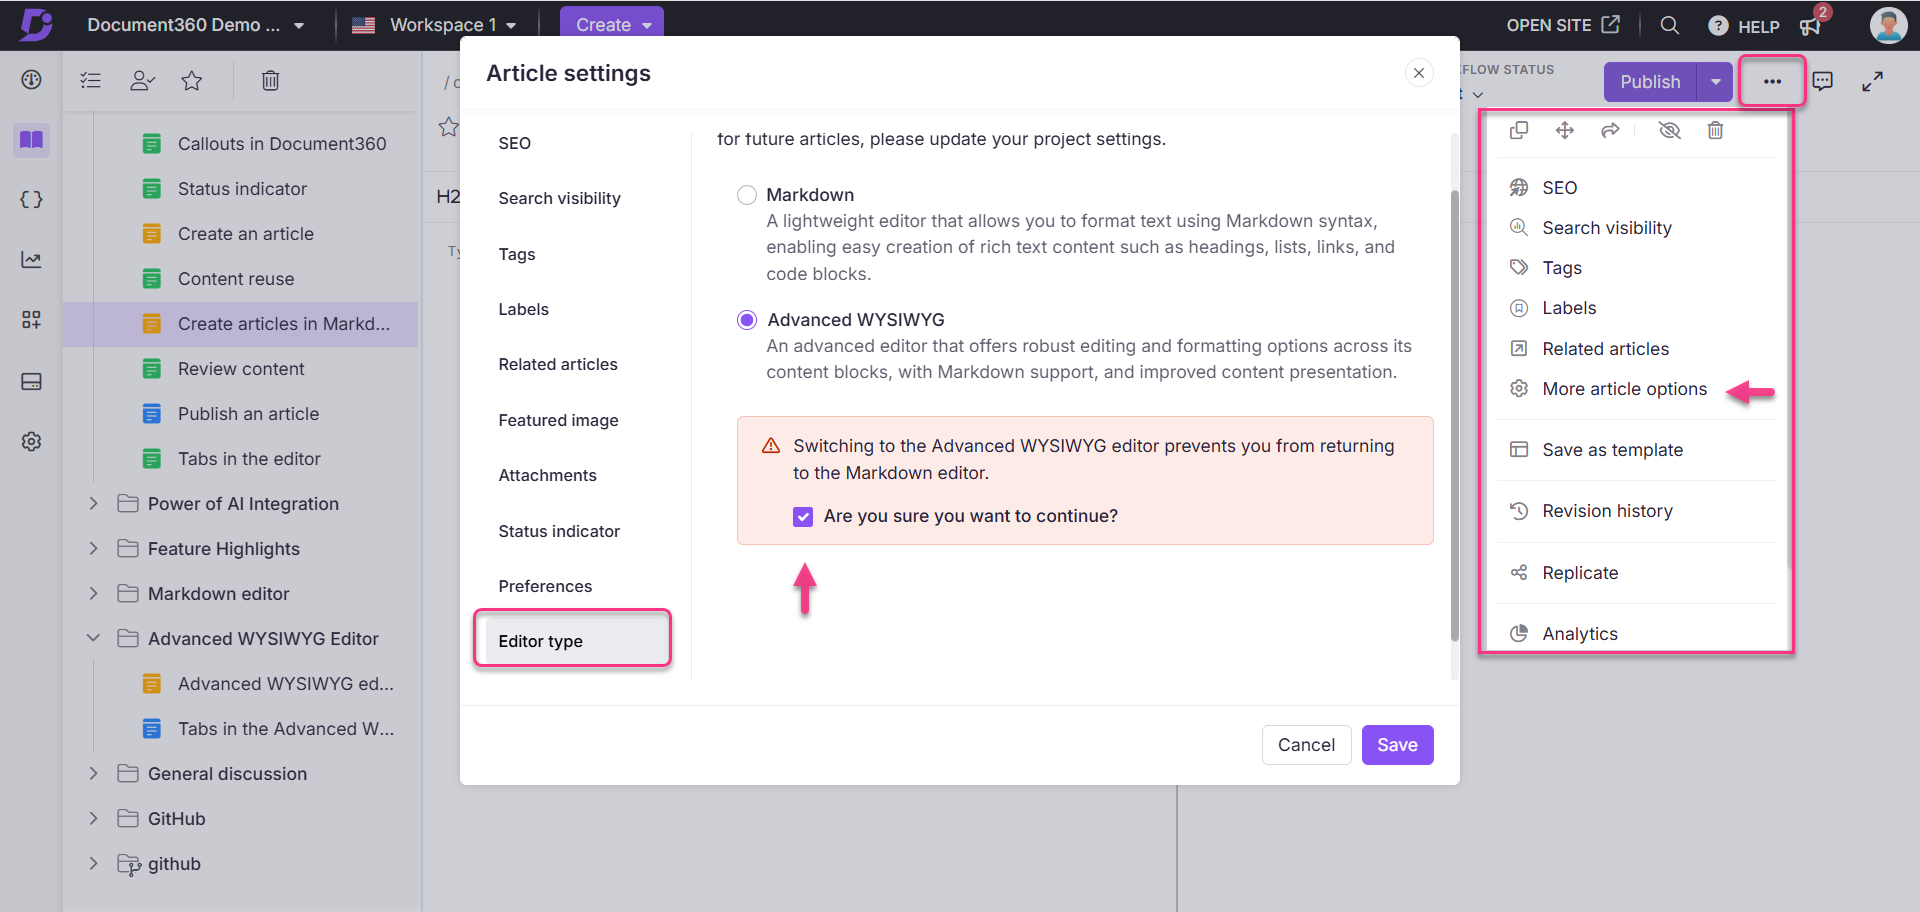This screenshot has width=1920, height=912.
Task: Open the Drive icon in left sidebar
Action: coord(31,381)
